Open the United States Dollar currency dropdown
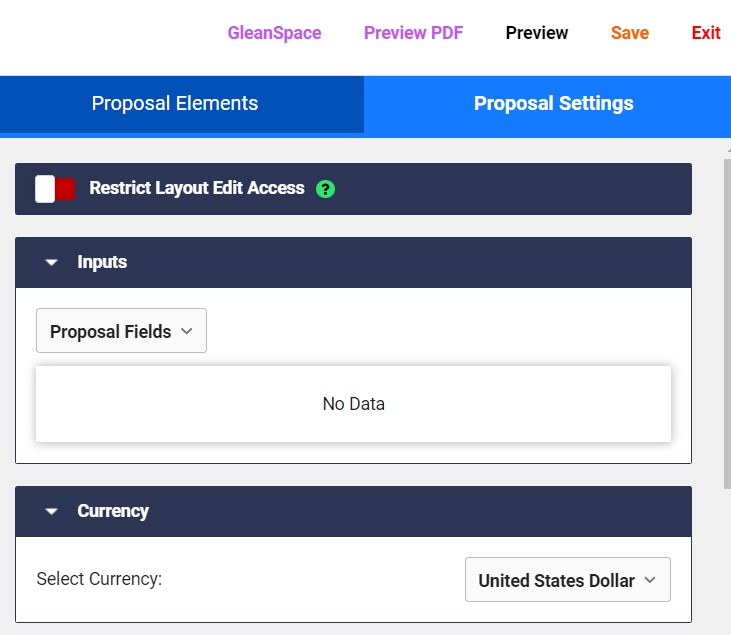Viewport: 731px width, 635px height. point(567,580)
